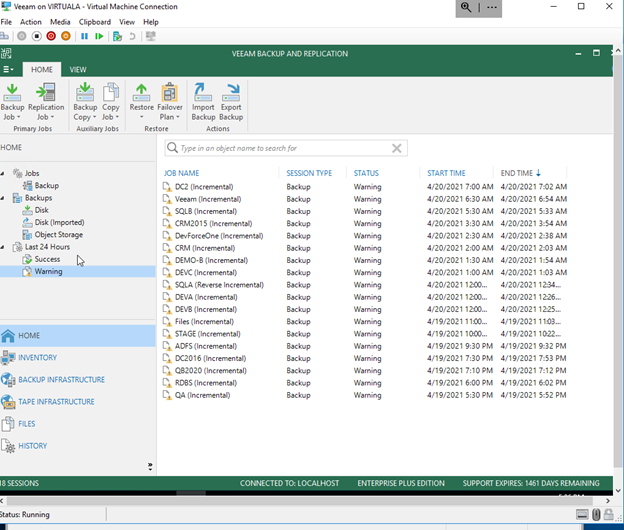Pause the virtual machine
This screenshot has height=530, width=624.
coord(84,36)
